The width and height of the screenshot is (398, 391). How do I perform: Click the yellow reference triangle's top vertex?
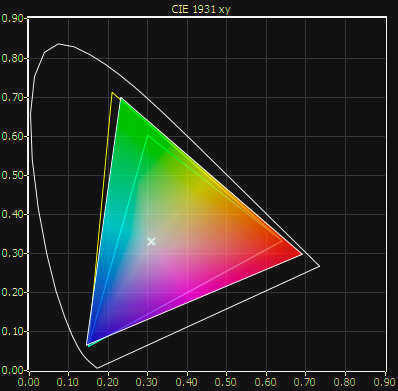pyautogui.click(x=112, y=93)
